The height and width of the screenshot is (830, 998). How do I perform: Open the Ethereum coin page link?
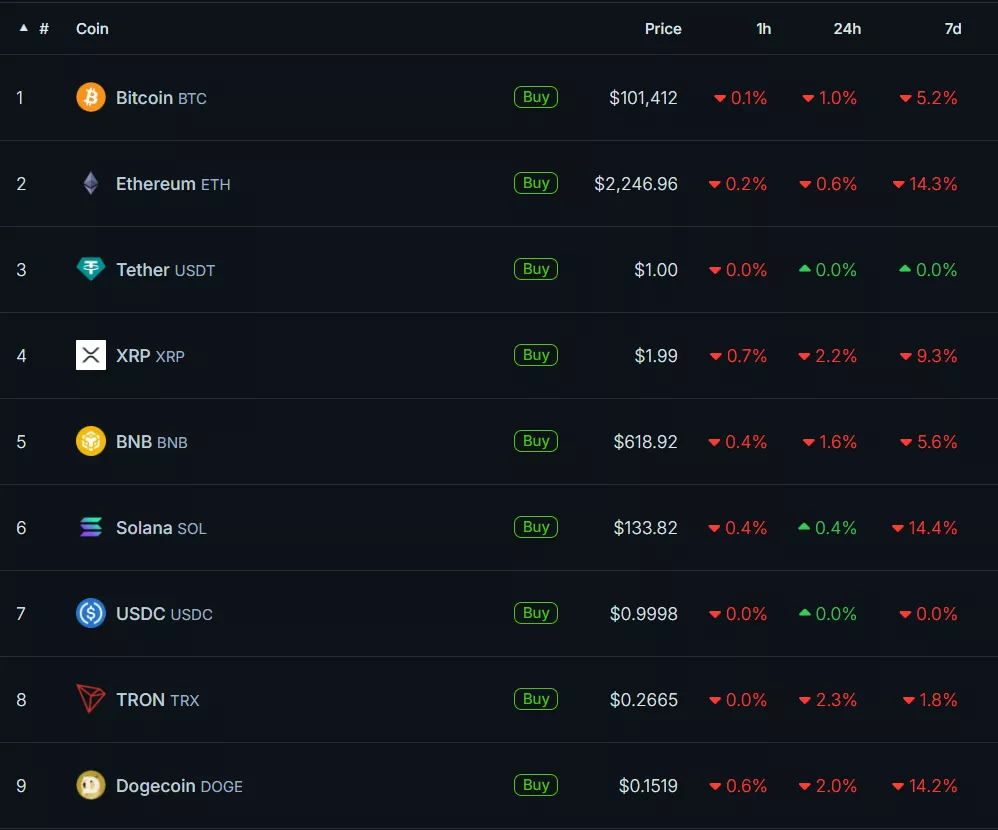pos(156,183)
